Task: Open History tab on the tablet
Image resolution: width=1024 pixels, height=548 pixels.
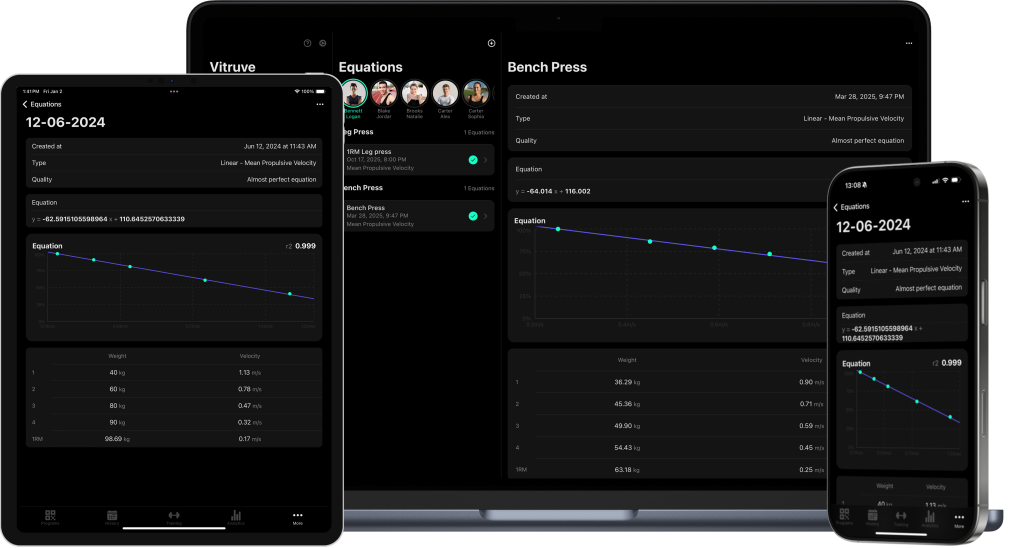Action: pyautogui.click(x=112, y=517)
